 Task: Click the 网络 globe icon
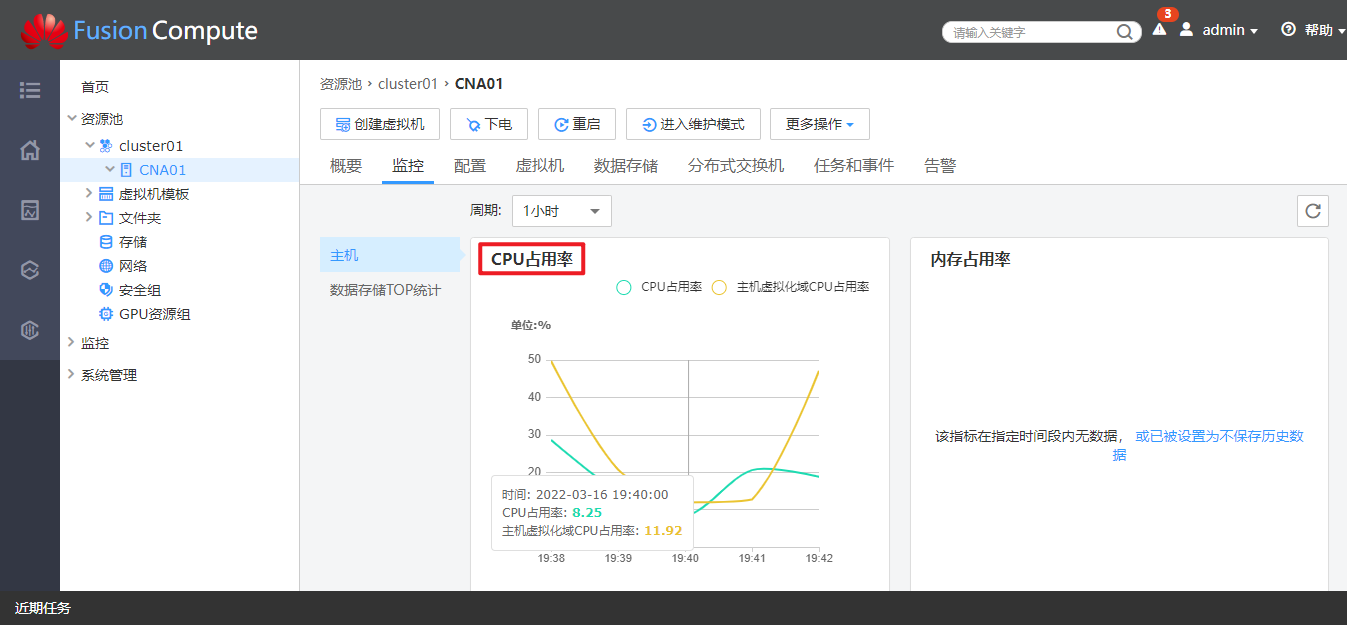pos(106,266)
